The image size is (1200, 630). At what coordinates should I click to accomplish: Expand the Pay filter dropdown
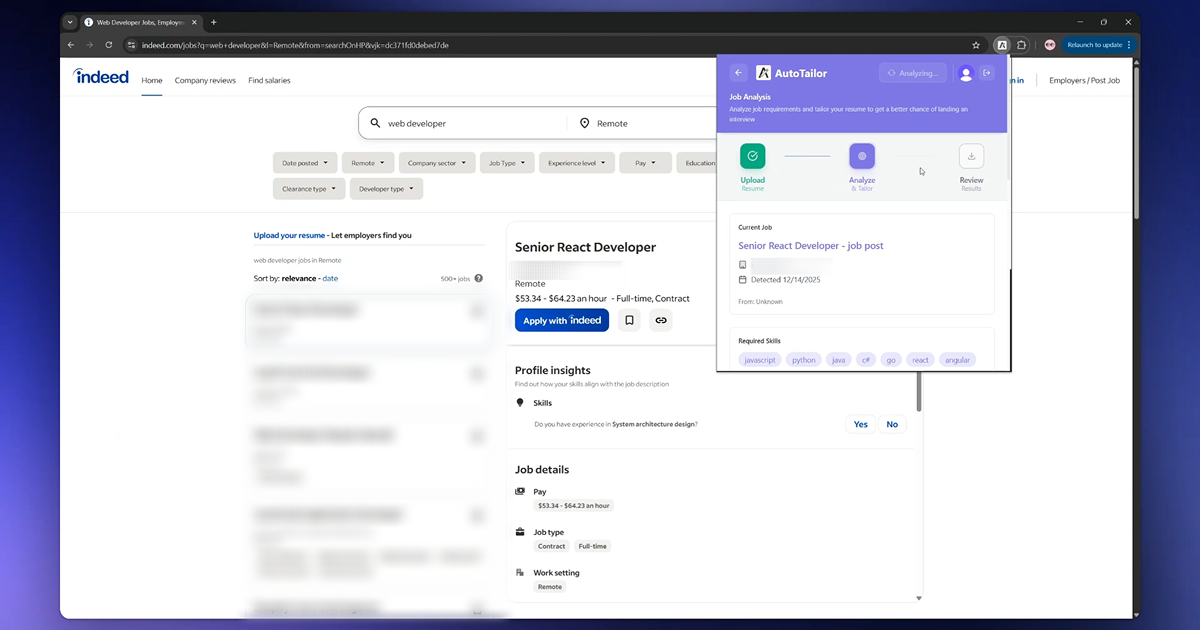click(x=645, y=162)
